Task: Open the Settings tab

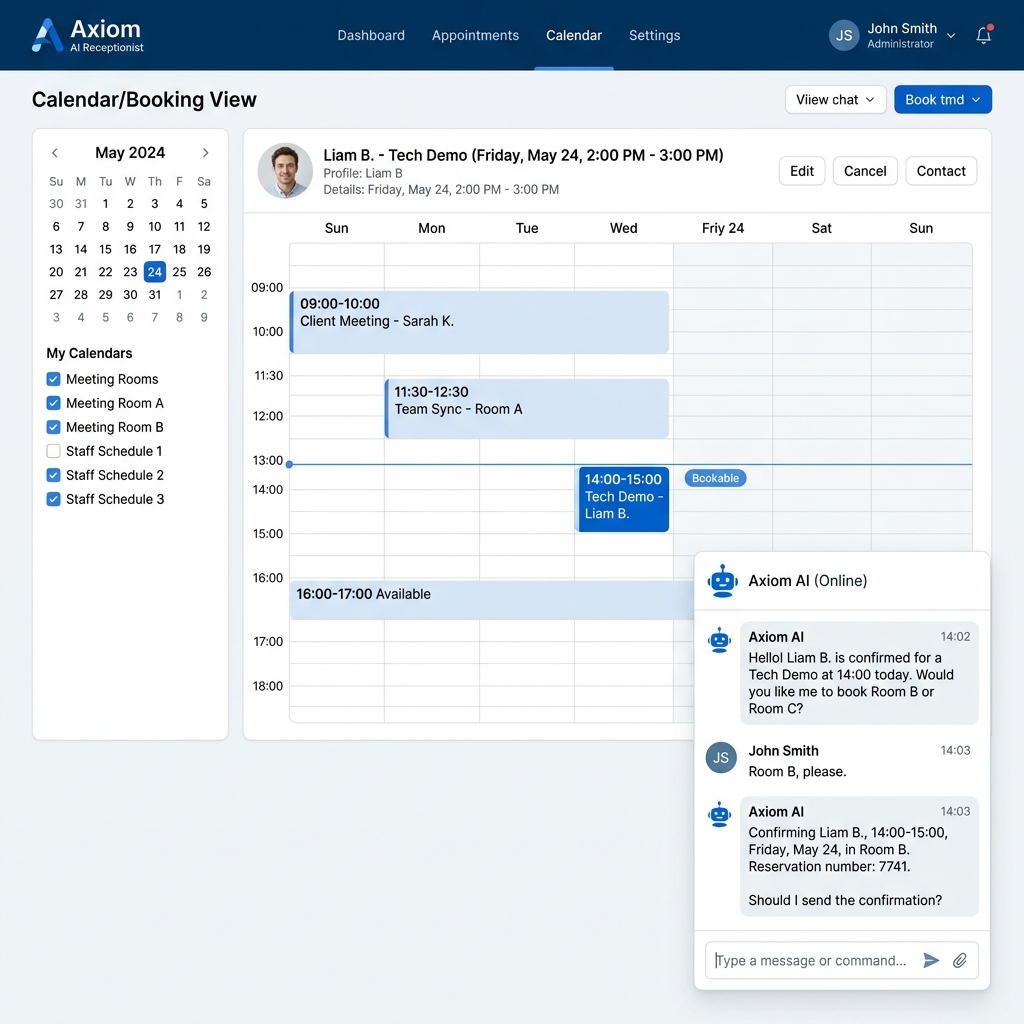Action: [x=654, y=35]
